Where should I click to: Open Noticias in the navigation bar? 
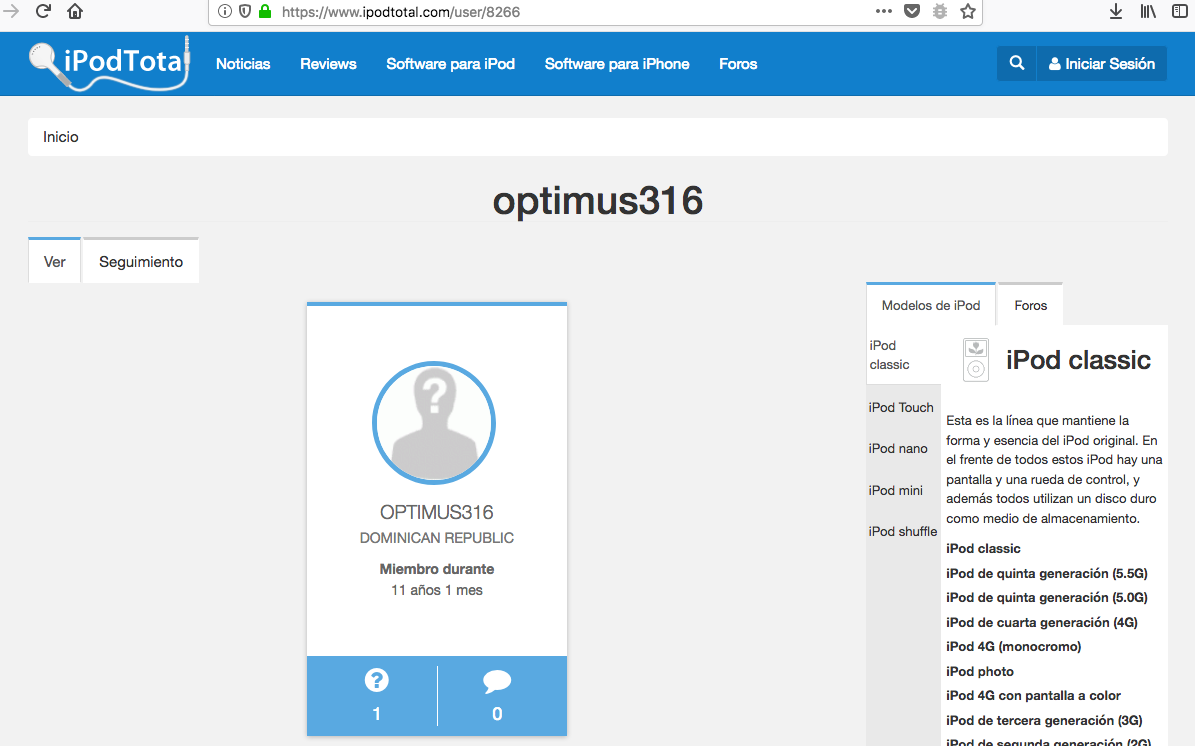(243, 64)
